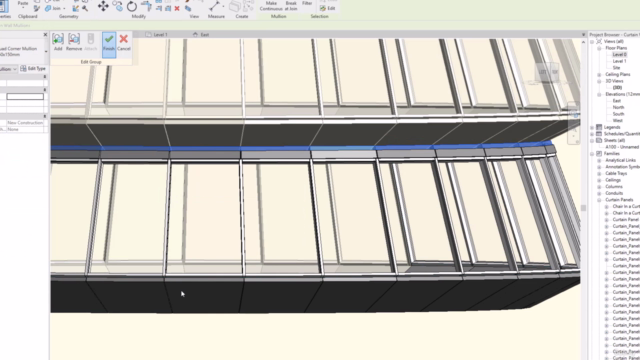640x360 pixels.
Task: Collapse the Curtain Panels family
Action: coord(599,200)
